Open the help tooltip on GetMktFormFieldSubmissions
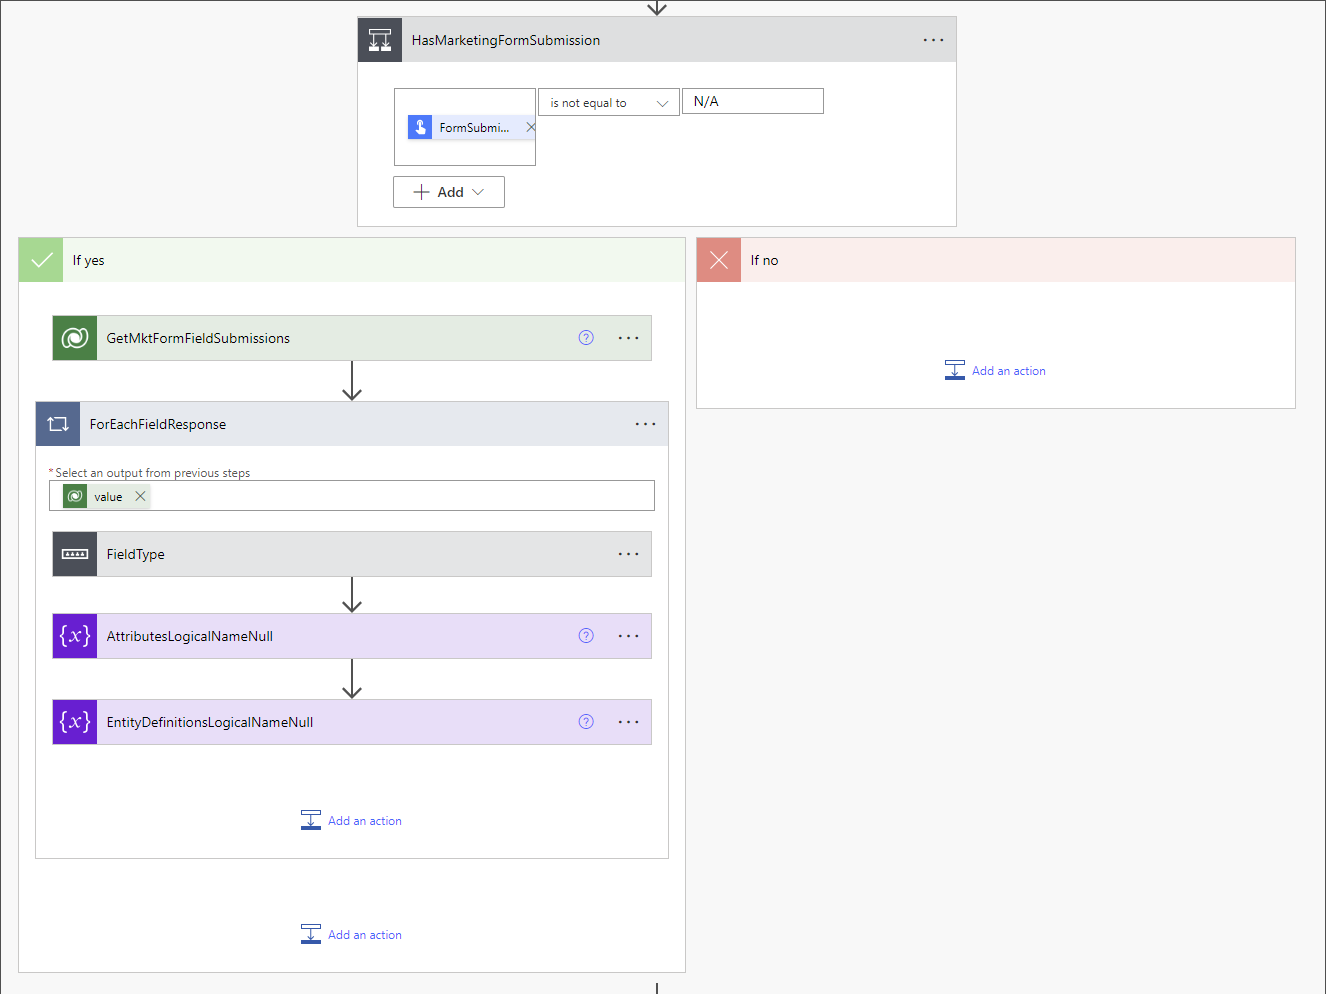This screenshot has width=1326, height=994. click(585, 338)
